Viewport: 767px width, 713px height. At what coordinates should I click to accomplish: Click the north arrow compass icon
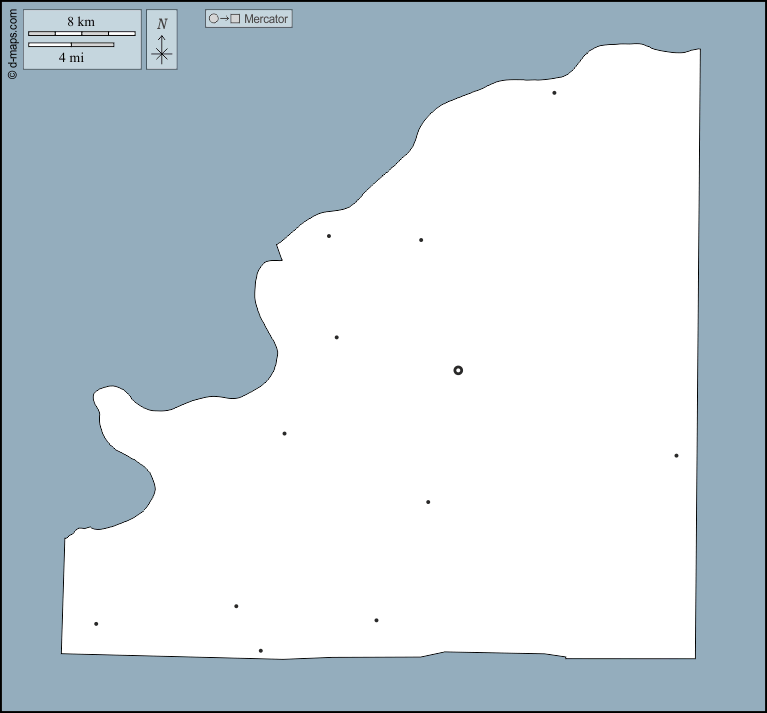click(x=162, y=40)
